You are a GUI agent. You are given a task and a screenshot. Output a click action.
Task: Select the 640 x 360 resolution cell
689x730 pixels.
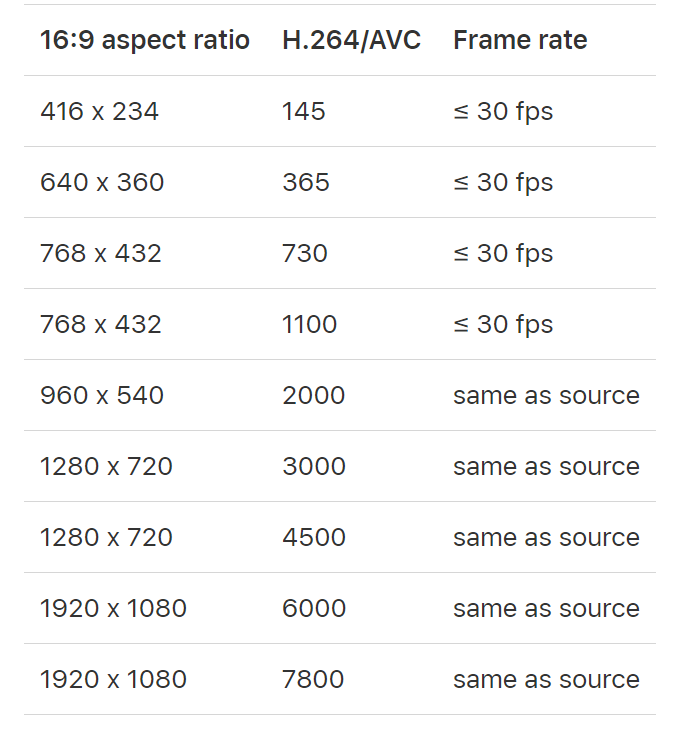[102, 182]
